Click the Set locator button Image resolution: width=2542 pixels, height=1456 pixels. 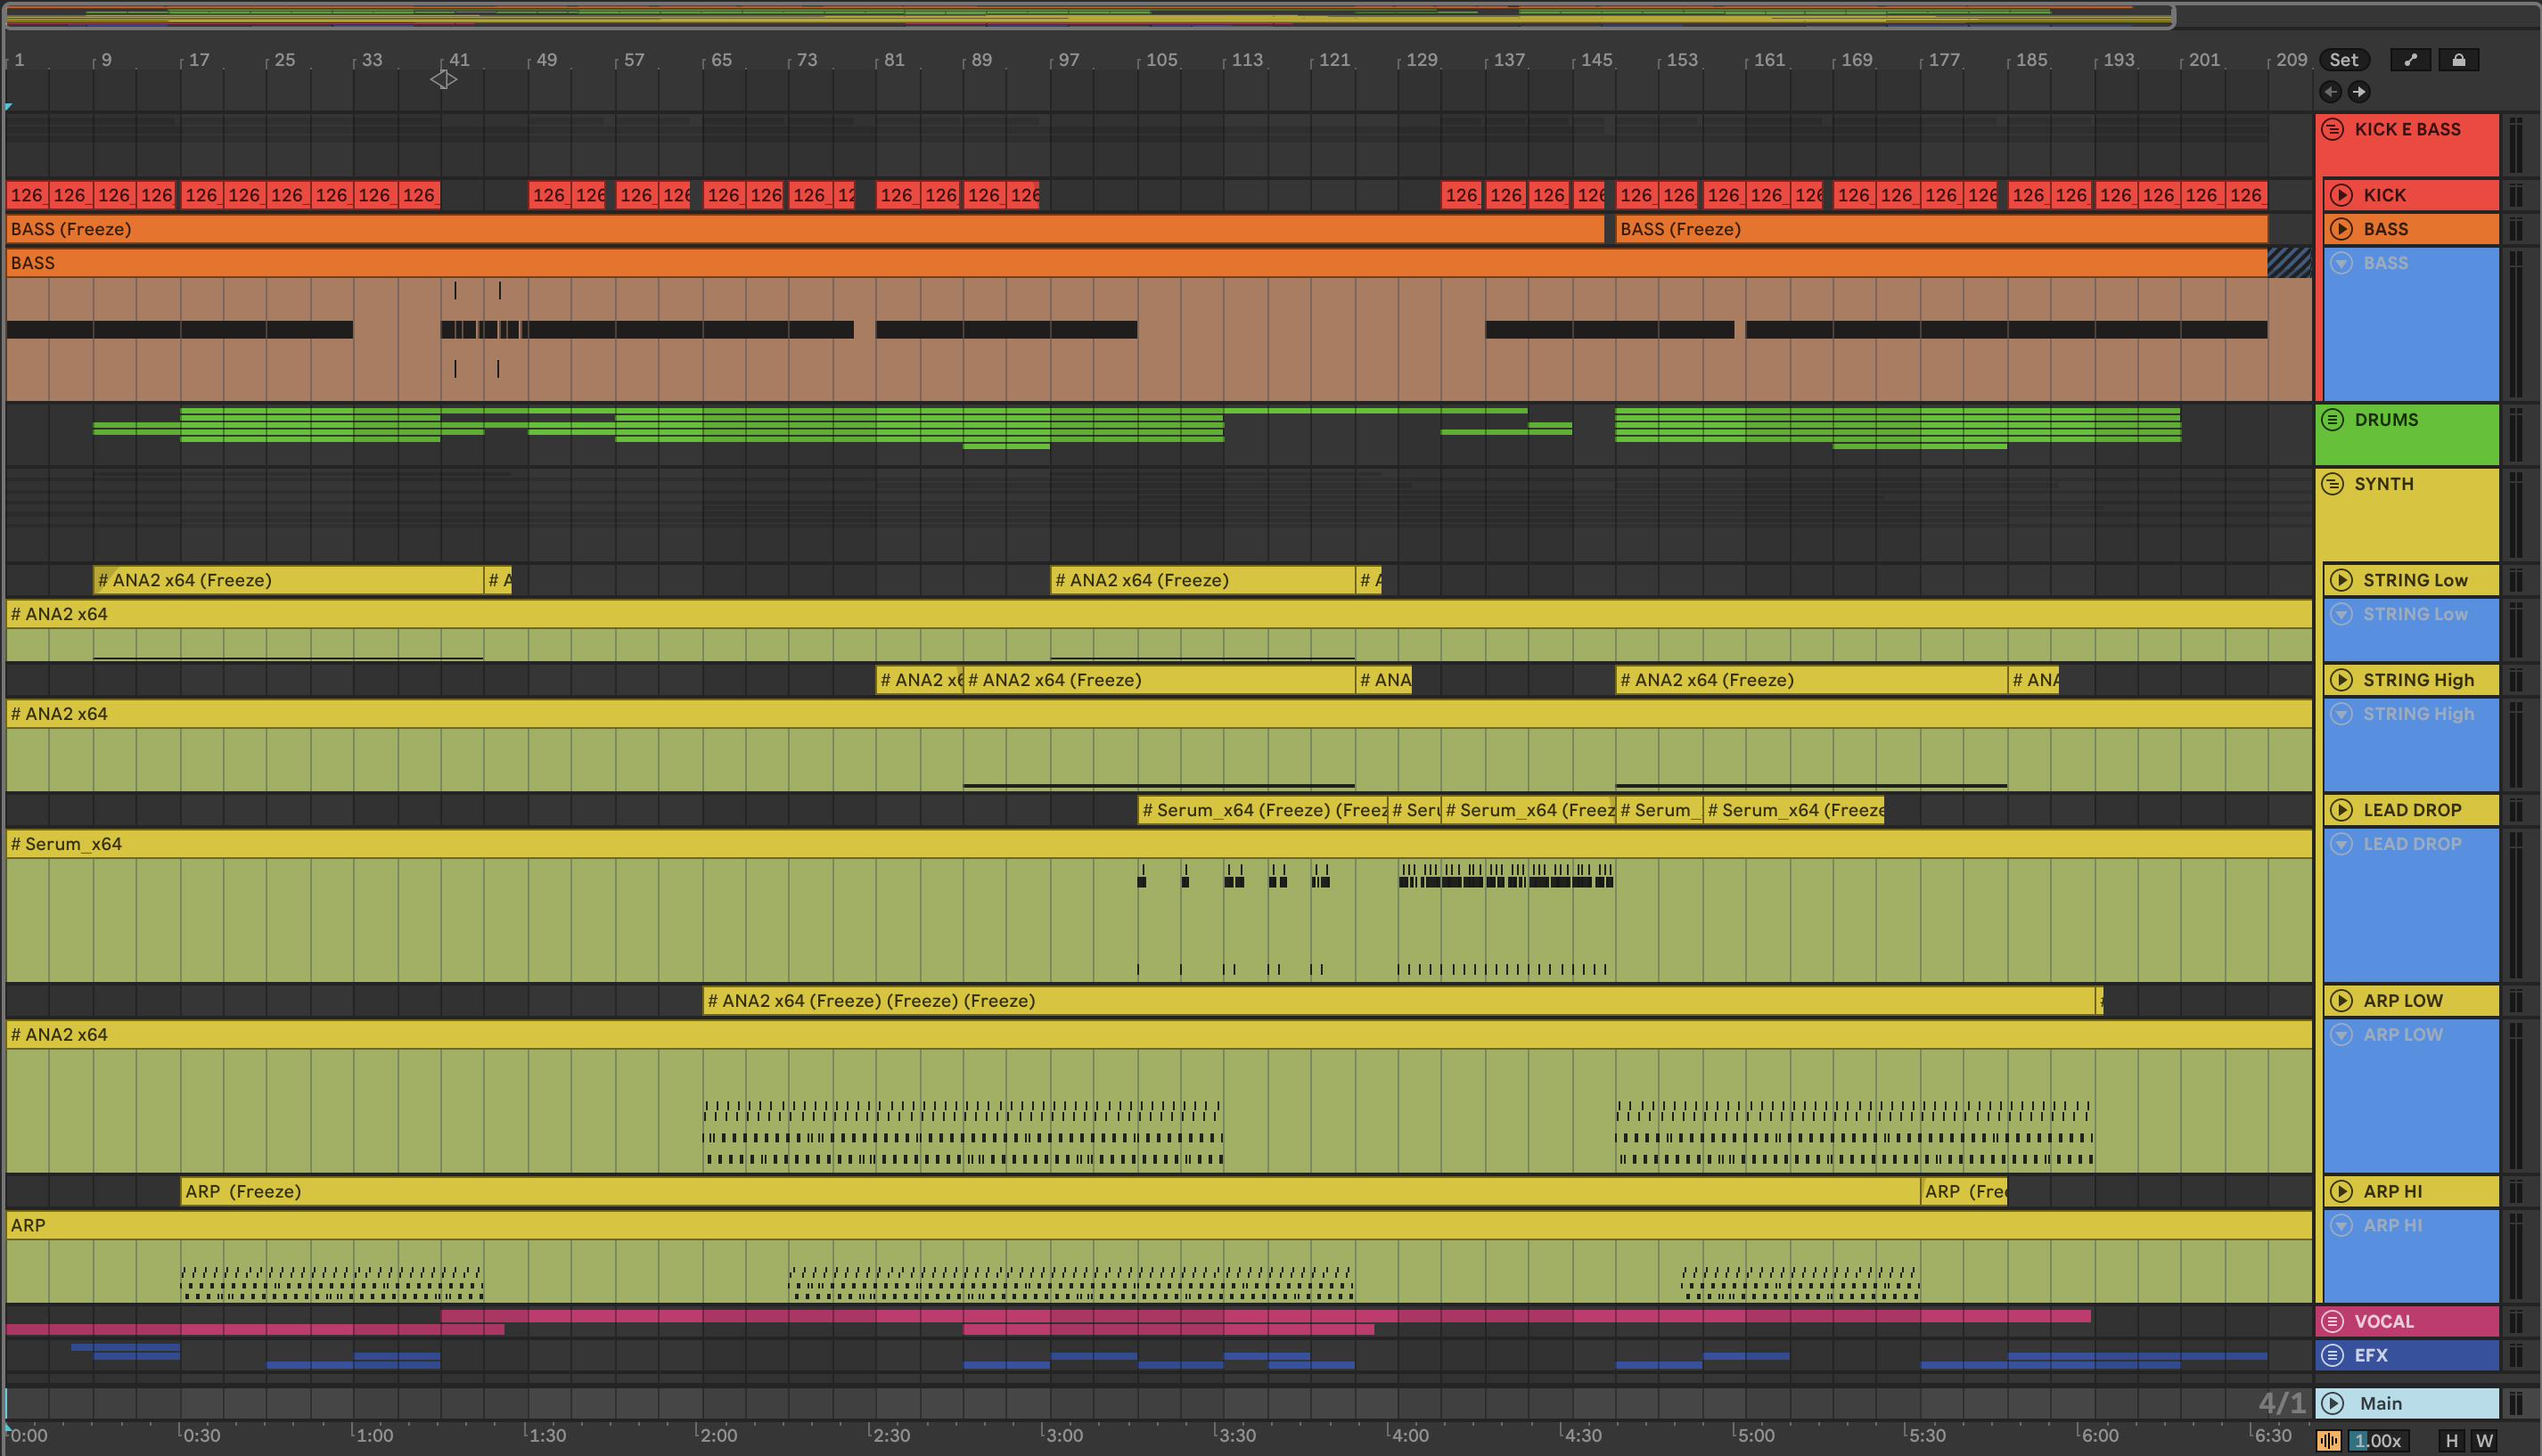(2343, 60)
